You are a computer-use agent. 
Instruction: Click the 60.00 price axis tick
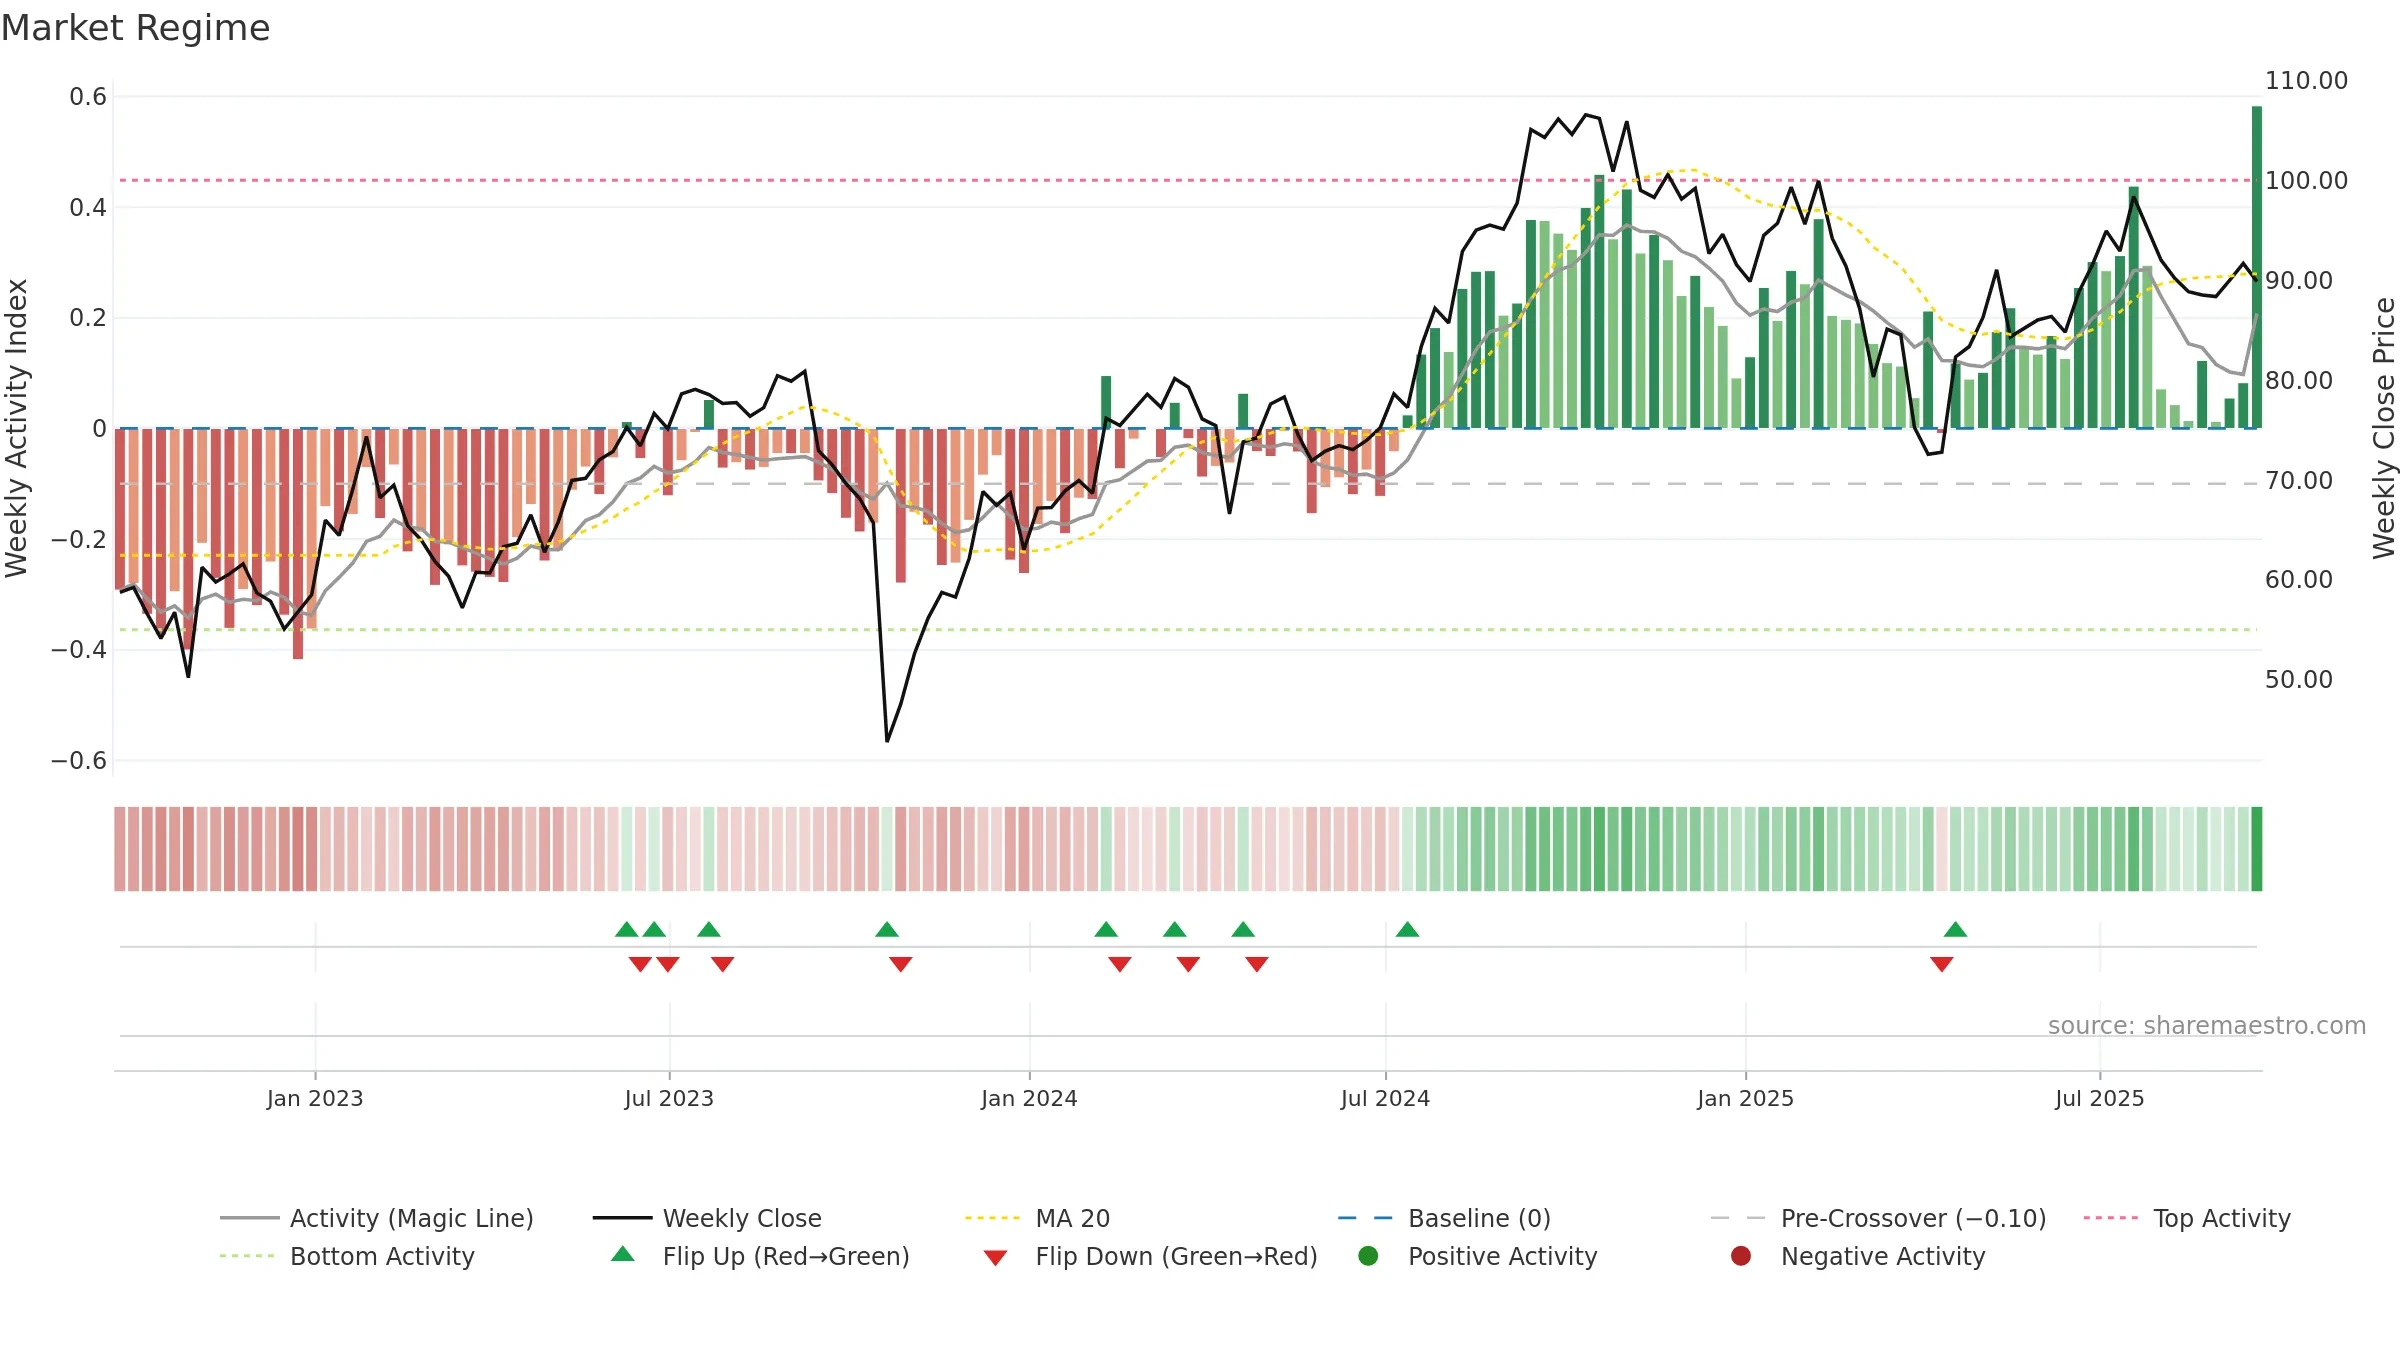click(2299, 580)
